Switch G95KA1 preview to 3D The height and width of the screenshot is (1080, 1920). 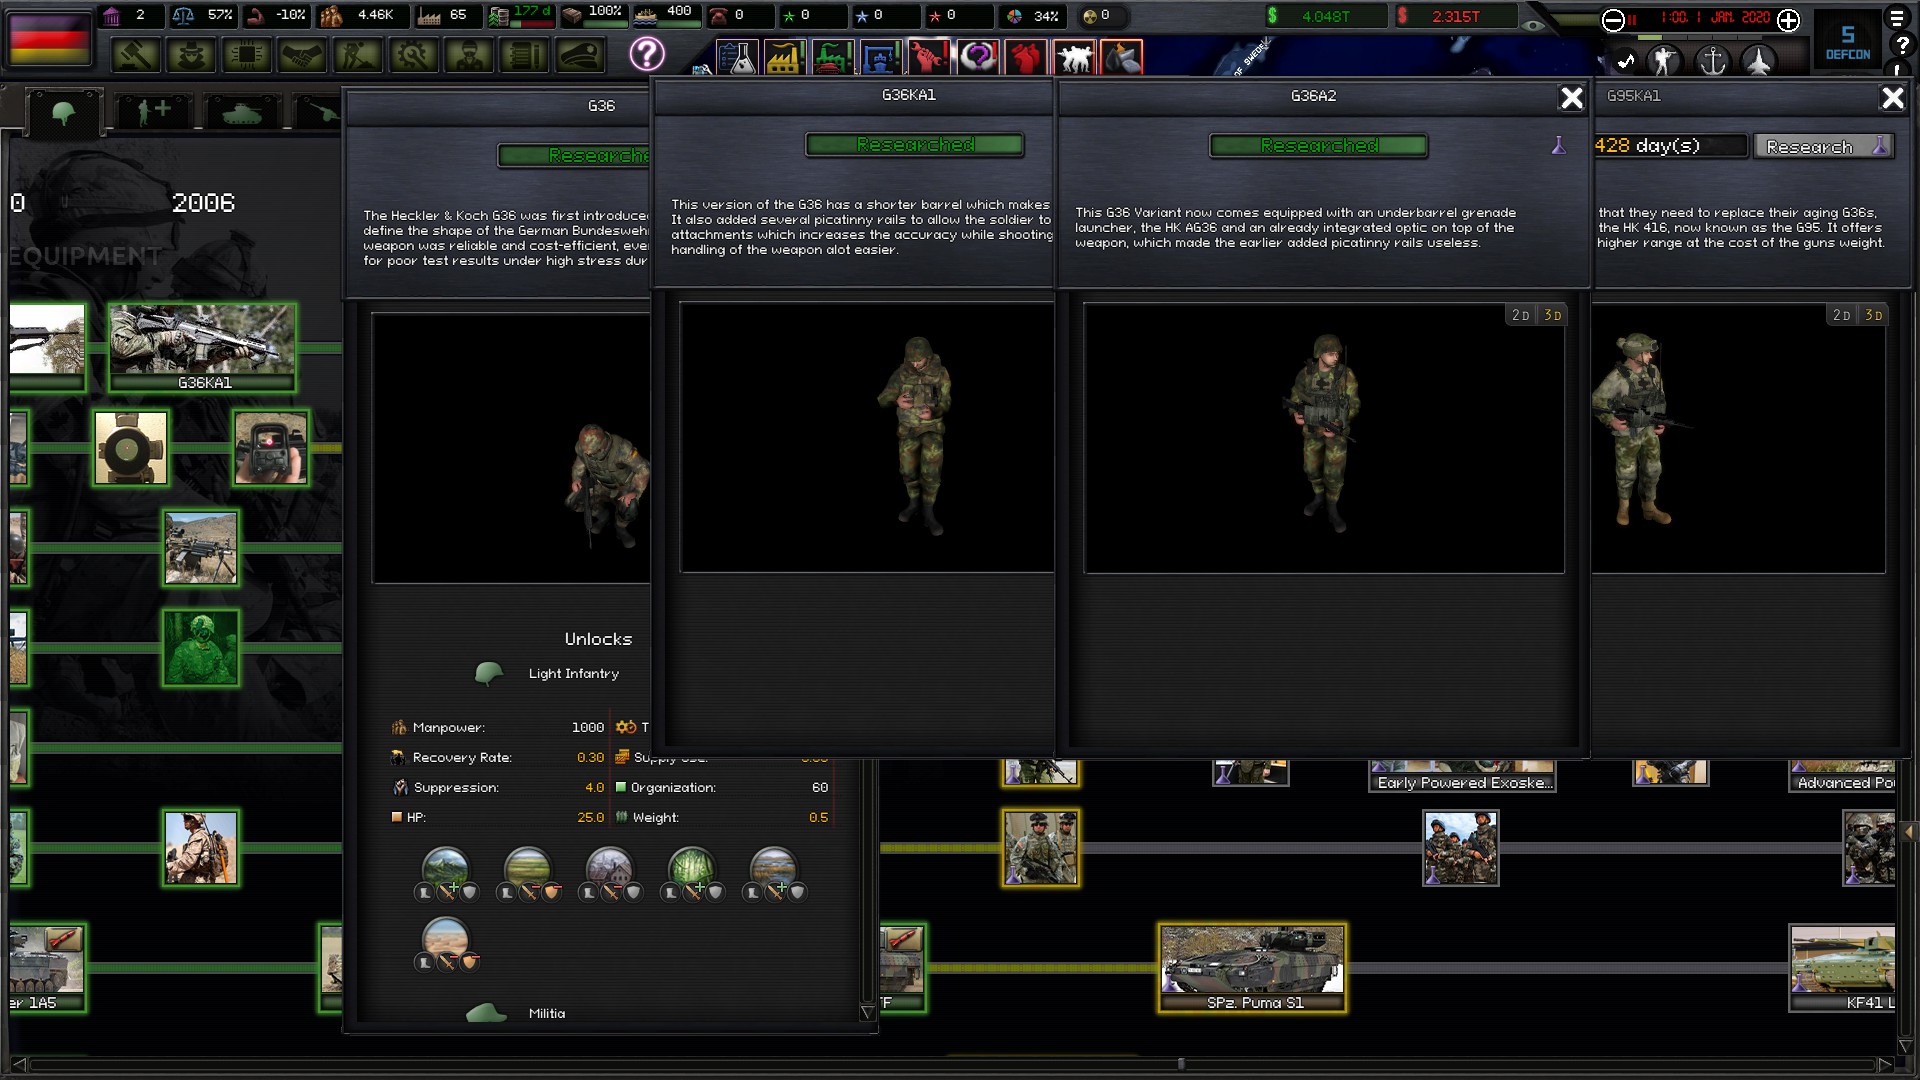point(1873,315)
